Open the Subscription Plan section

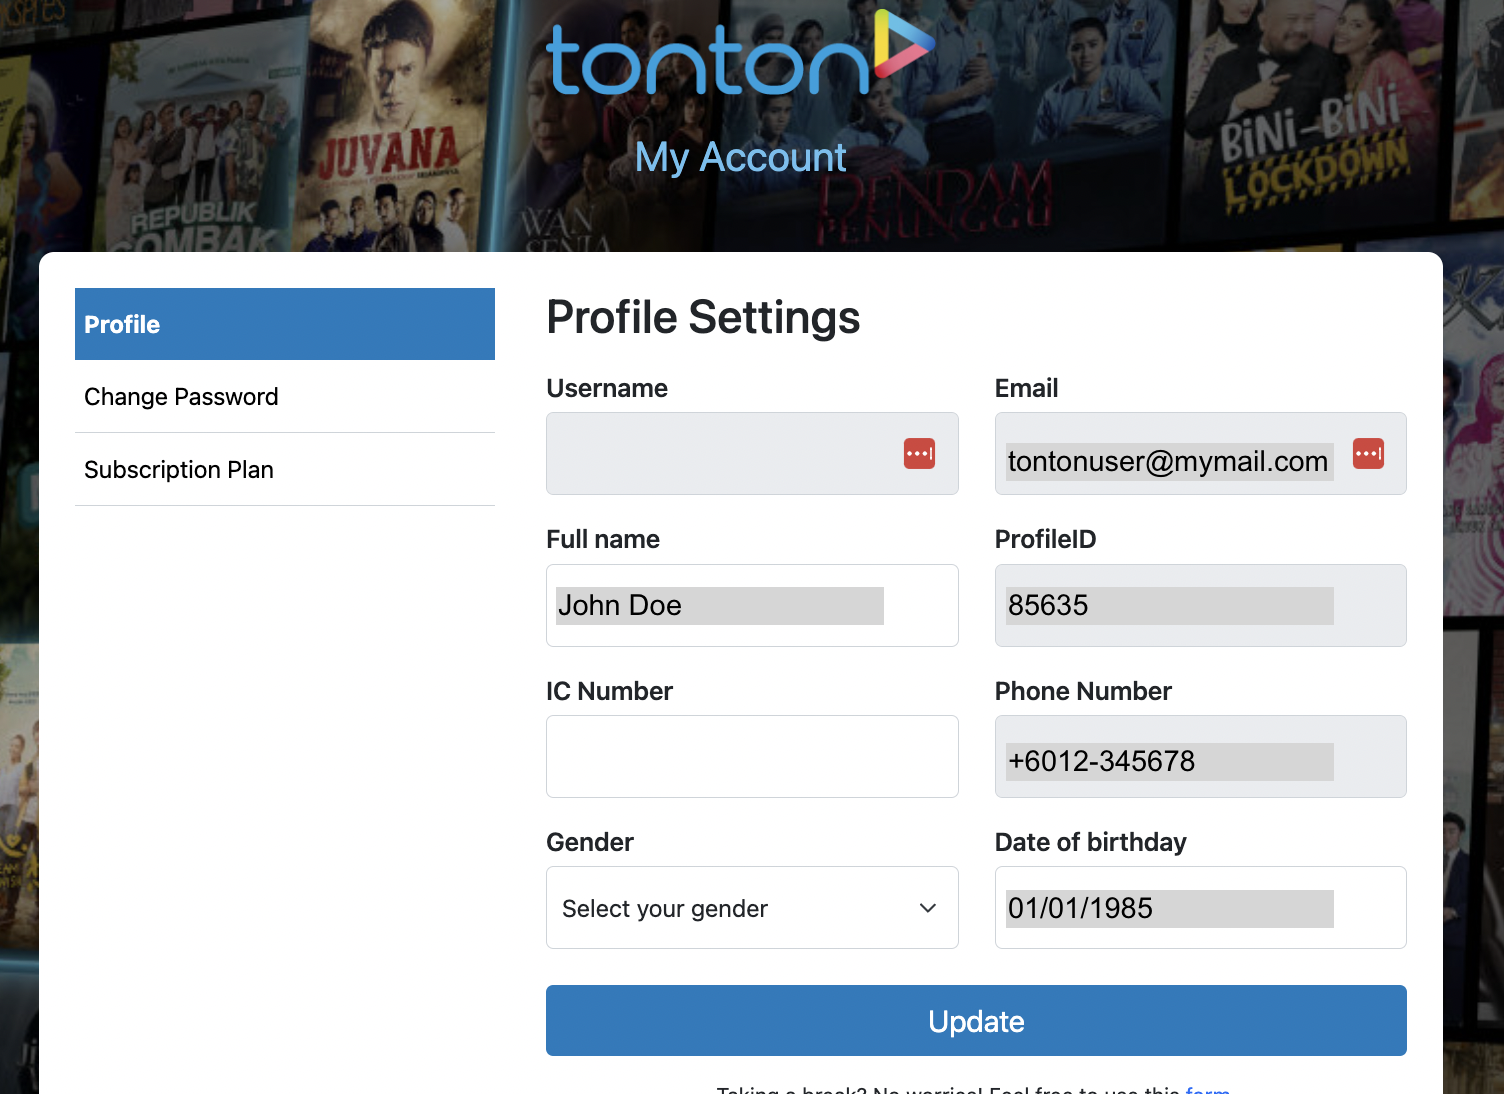[179, 469]
